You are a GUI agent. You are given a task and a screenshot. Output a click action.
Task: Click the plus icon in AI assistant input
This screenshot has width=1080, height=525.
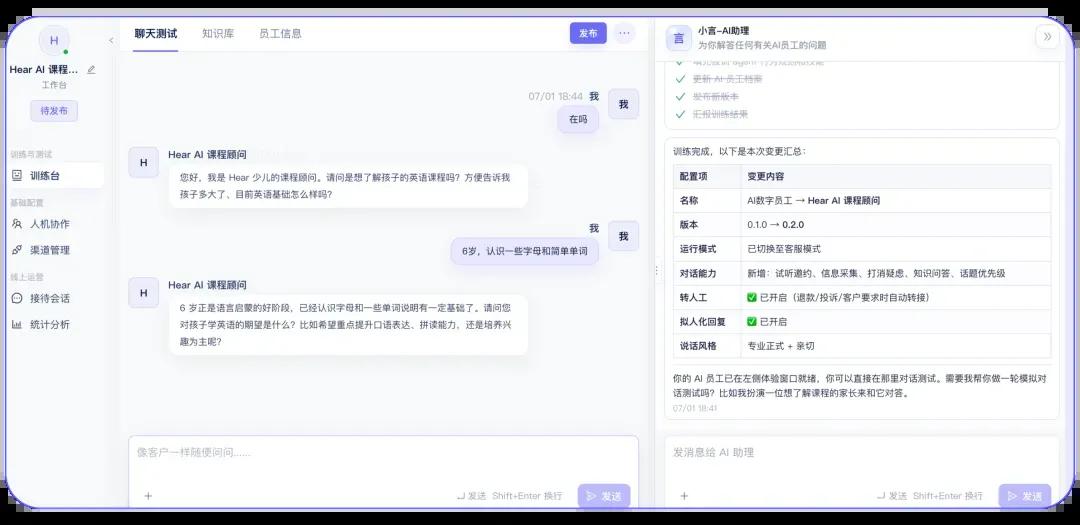(x=684, y=495)
